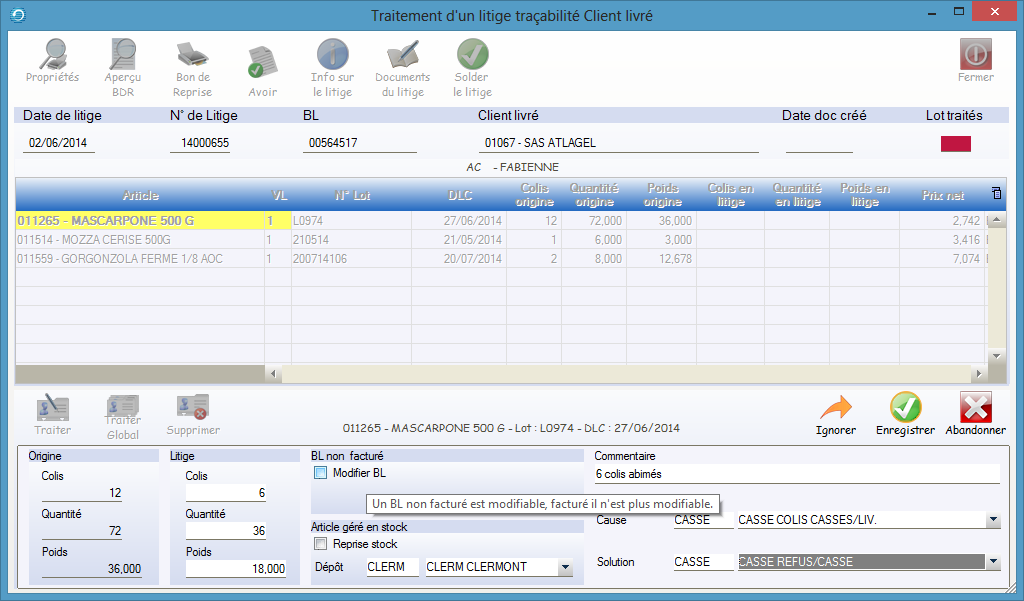Viewport: 1024px width, 601px height.
Task: Open the Cause dropdown list
Action: coord(992,520)
